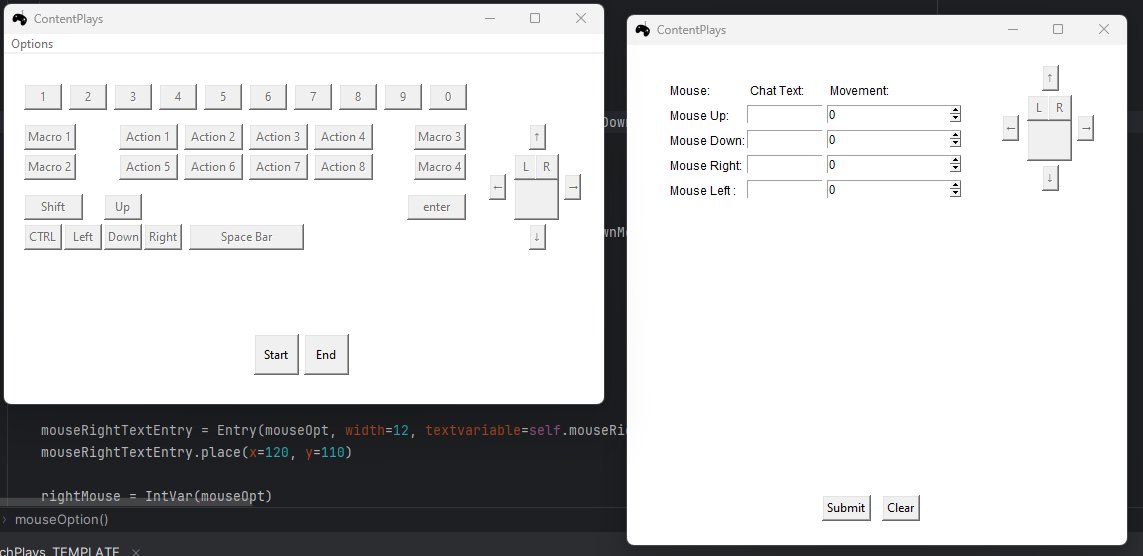Click the Space Bar button
The width and height of the screenshot is (1143, 556).
(x=246, y=237)
